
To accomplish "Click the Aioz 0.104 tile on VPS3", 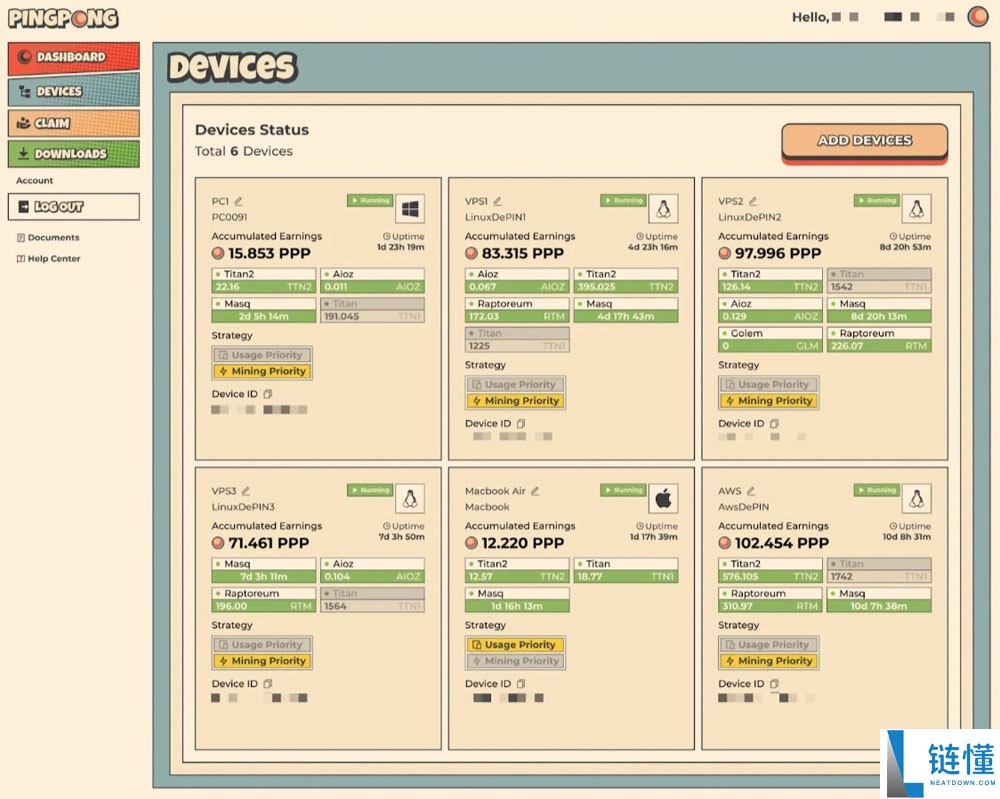I will tap(372, 570).
